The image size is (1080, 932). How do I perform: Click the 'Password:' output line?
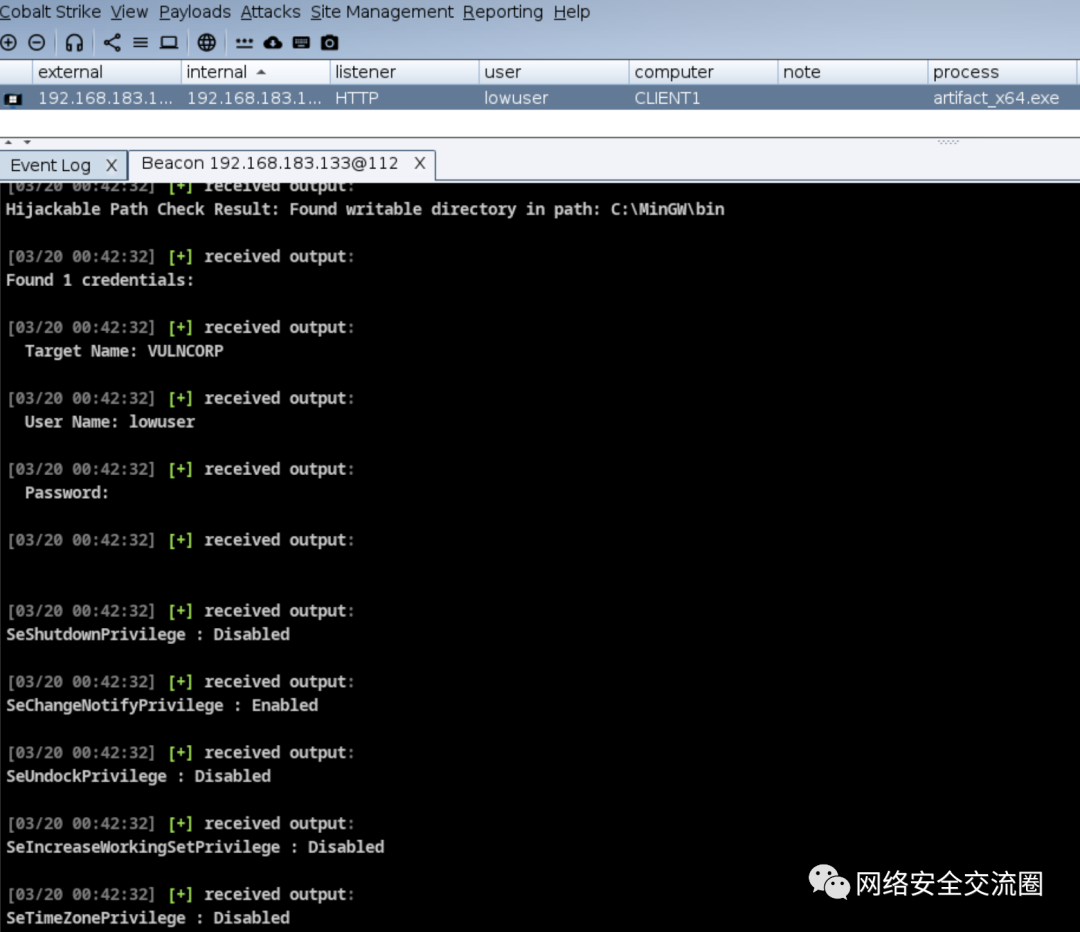tap(67, 493)
